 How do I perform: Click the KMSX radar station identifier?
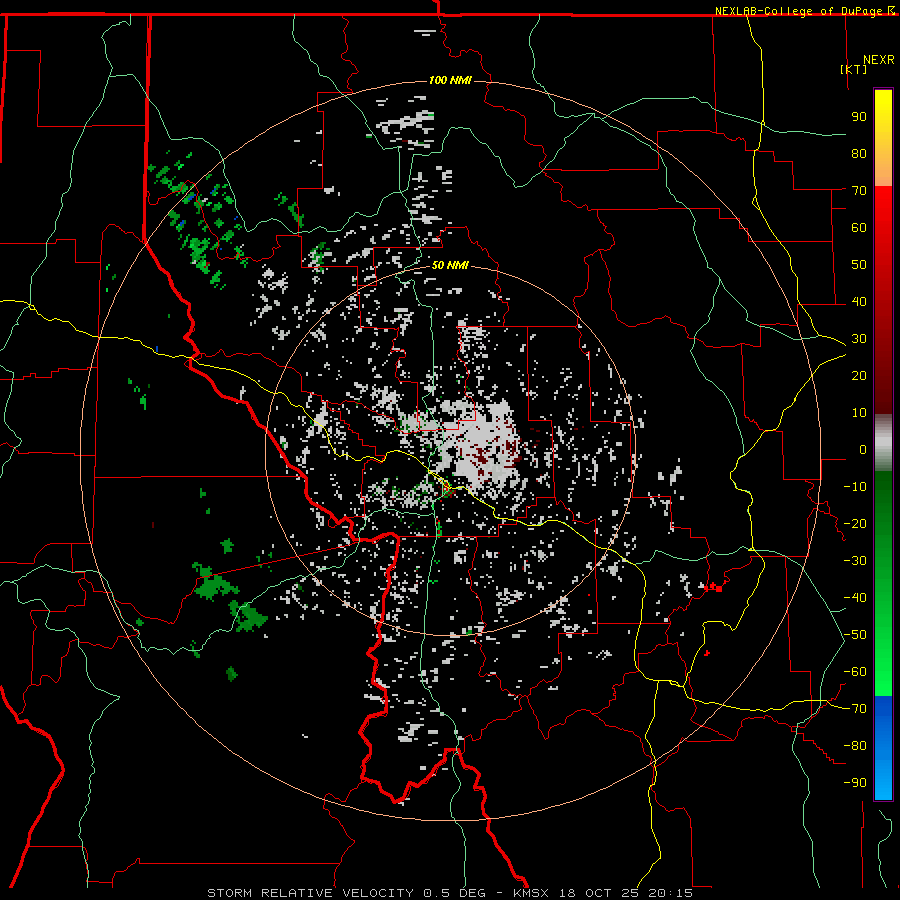(531, 893)
